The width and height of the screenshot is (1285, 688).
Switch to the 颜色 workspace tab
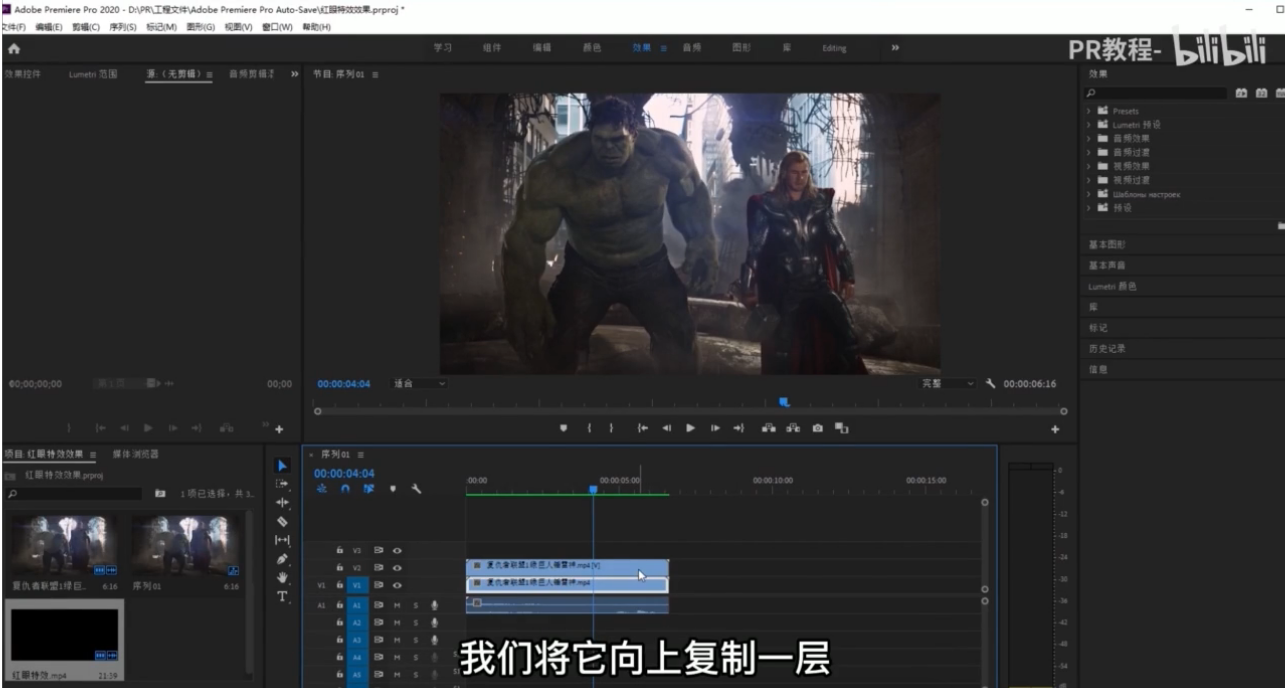coord(591,48)
